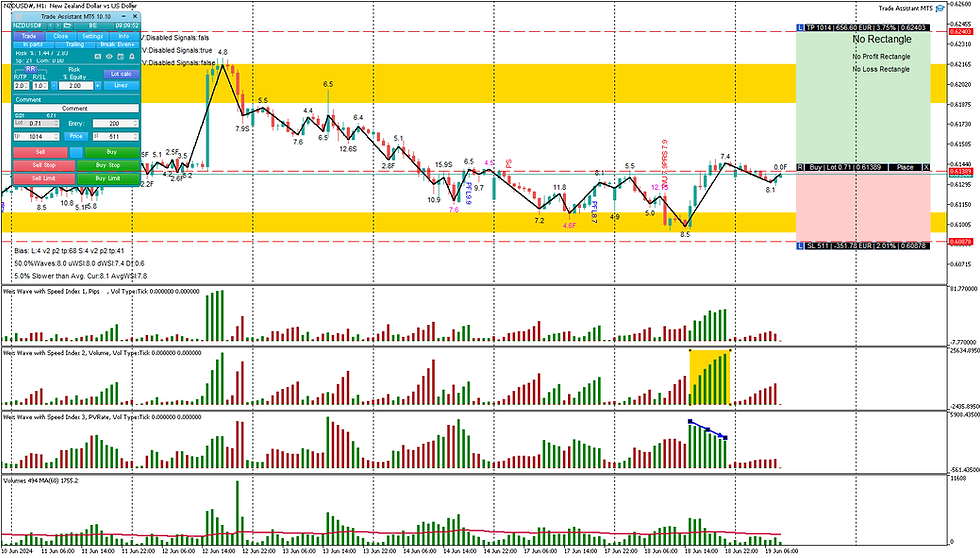980x558 pixels.
Task: Open the Trade tab
Action: pos(29,36)
